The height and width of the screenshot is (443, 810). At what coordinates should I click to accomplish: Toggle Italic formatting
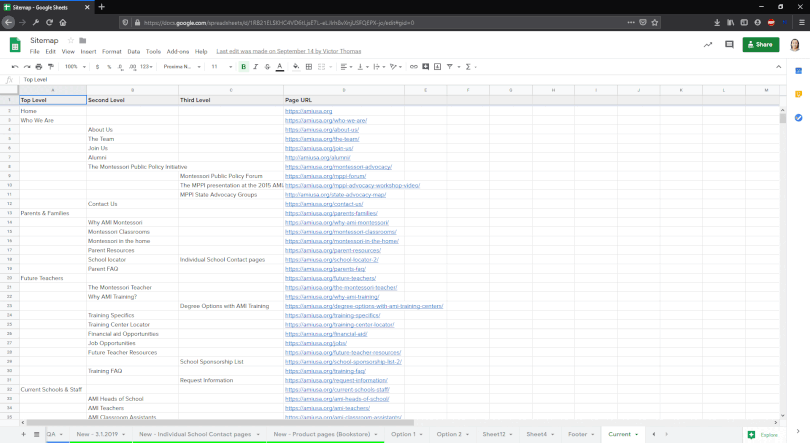coord(255,67)
